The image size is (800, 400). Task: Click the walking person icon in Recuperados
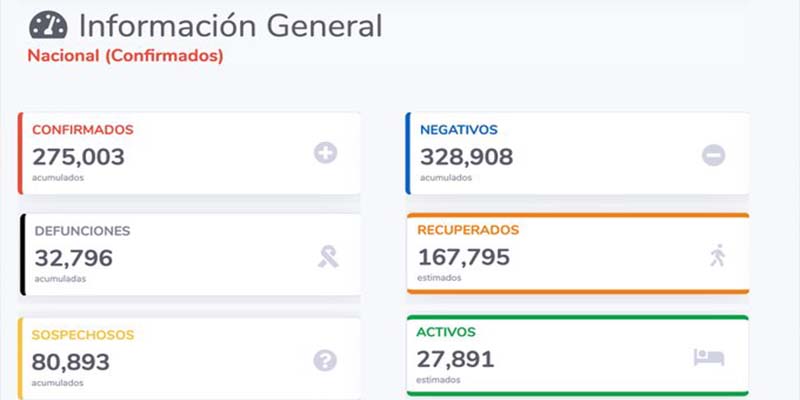(716, 256)
